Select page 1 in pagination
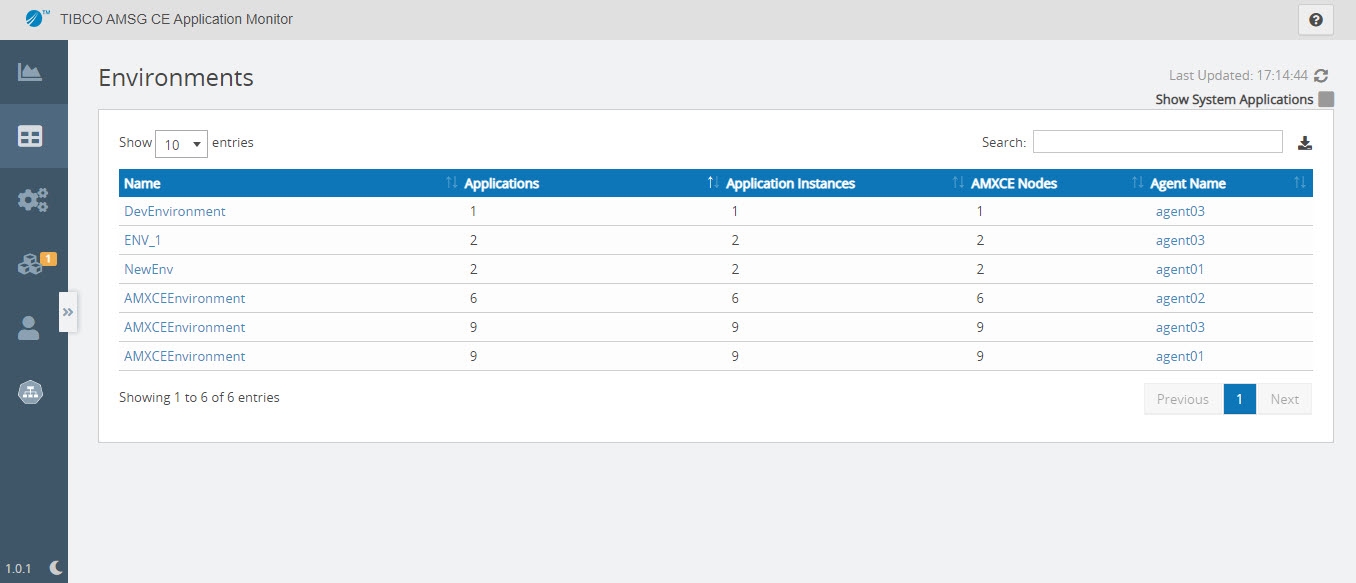The width and height of the screenshot is (1356, 583). point(1239,399)
